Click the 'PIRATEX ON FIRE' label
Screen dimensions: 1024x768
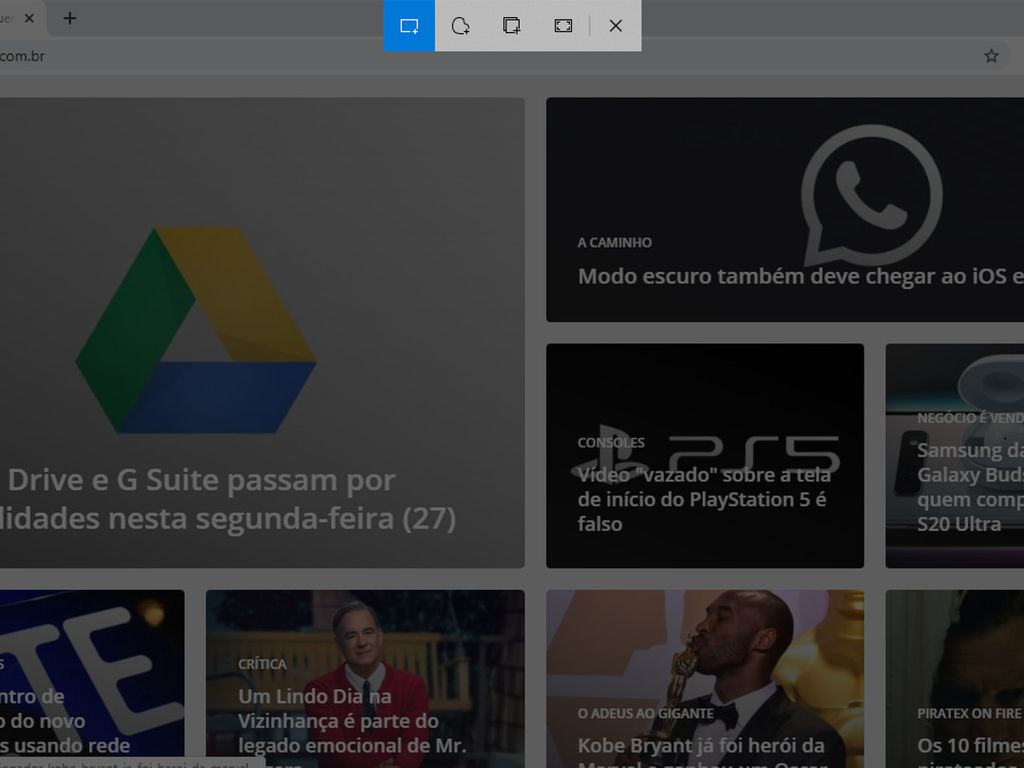click(x=968, y=713)
